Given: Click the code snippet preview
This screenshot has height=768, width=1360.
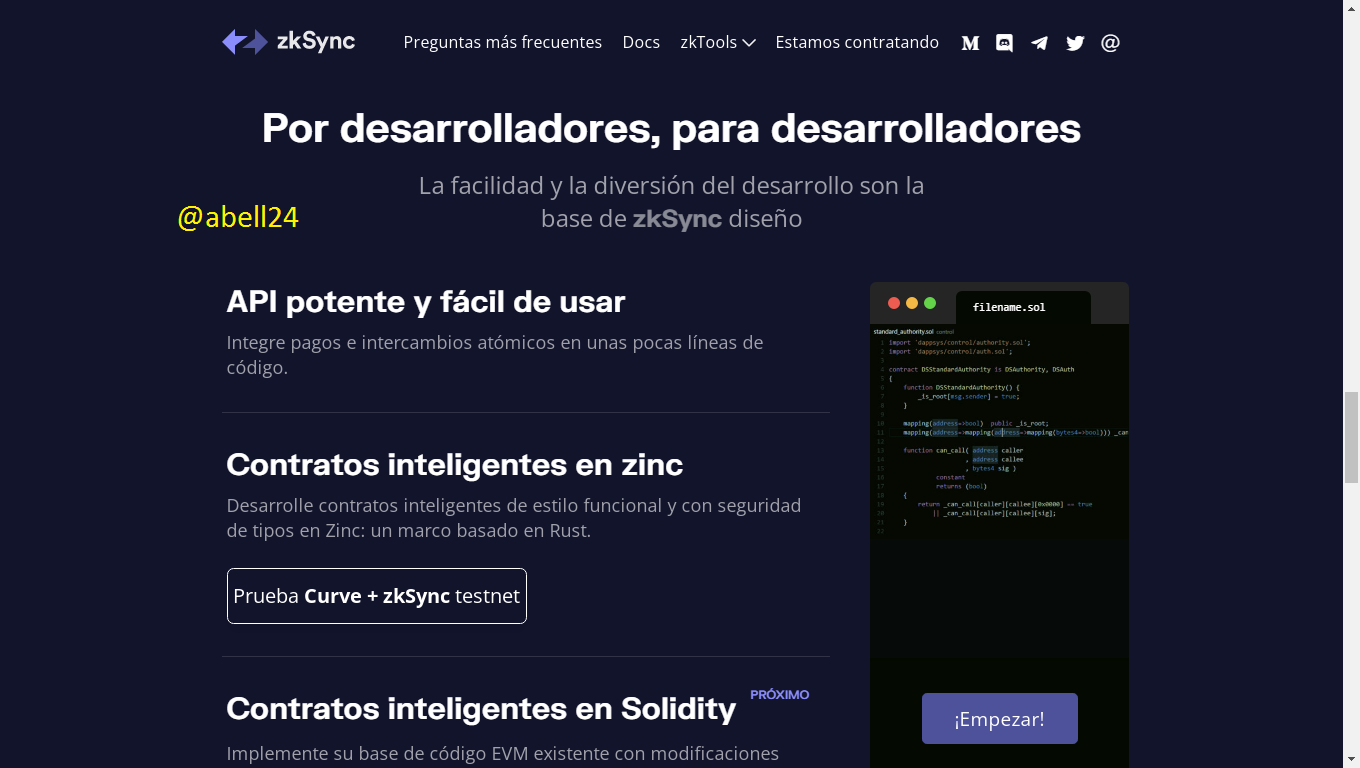Looking at the screenshot, I should click(1000, 430).
